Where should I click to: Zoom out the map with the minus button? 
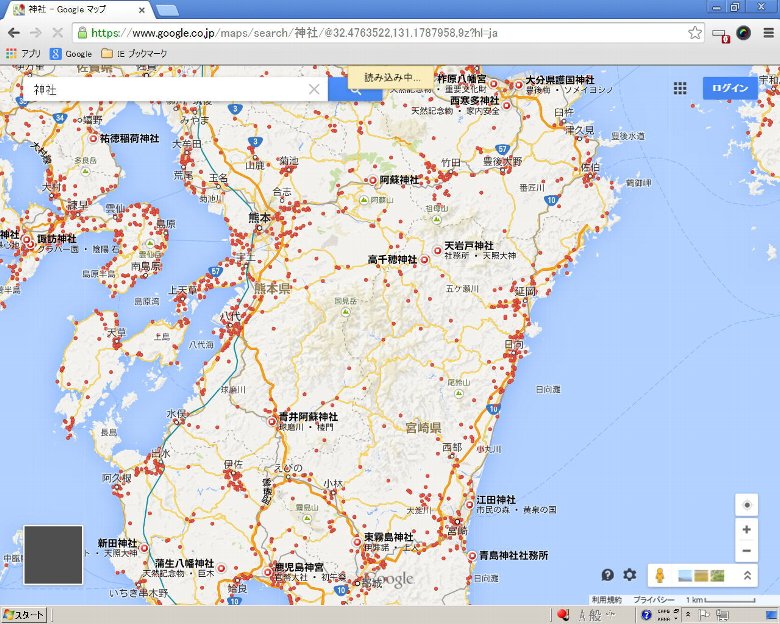[747, 551]
